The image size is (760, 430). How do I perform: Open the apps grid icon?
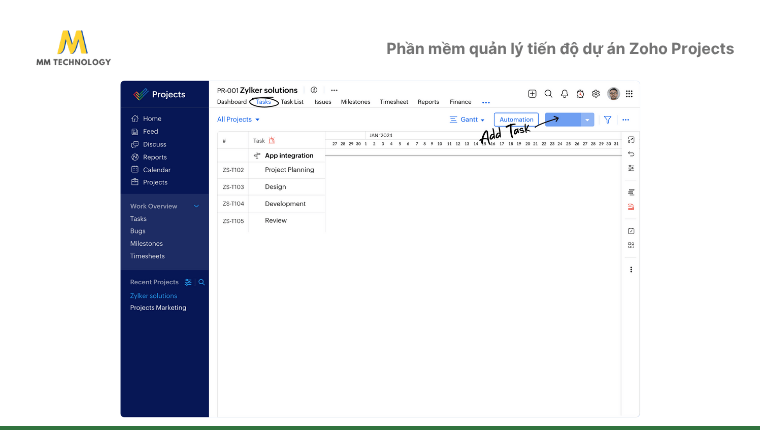click(x=629, y=94)
